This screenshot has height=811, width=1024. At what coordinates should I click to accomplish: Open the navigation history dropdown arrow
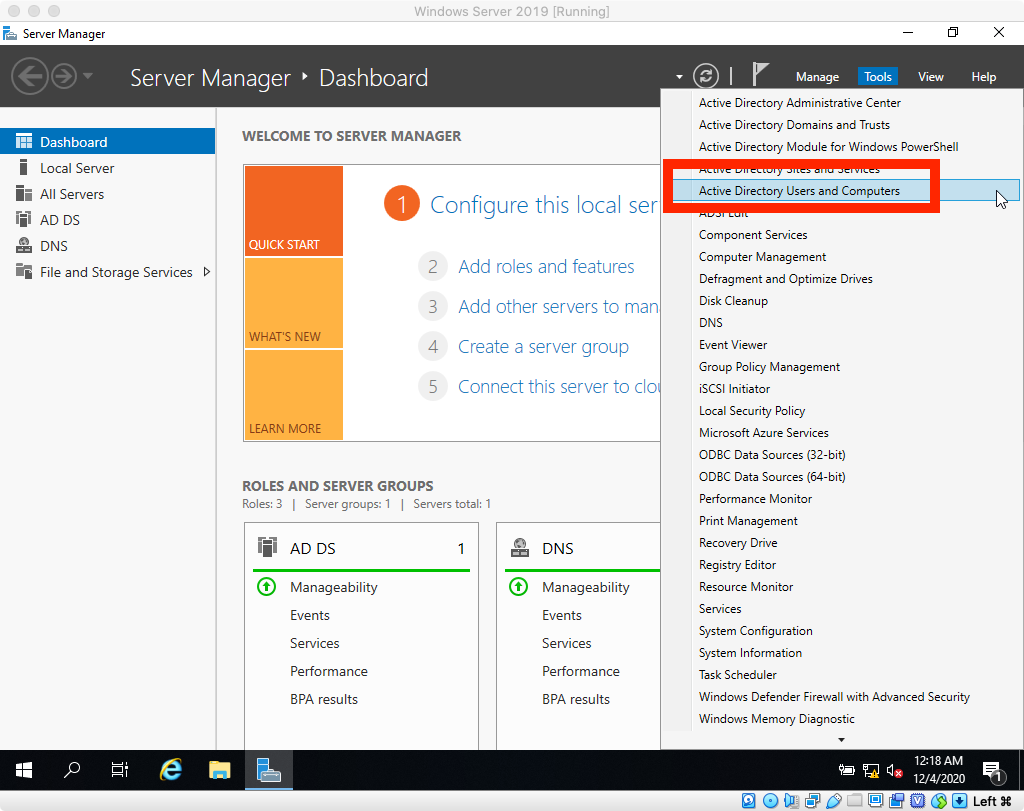88,76
